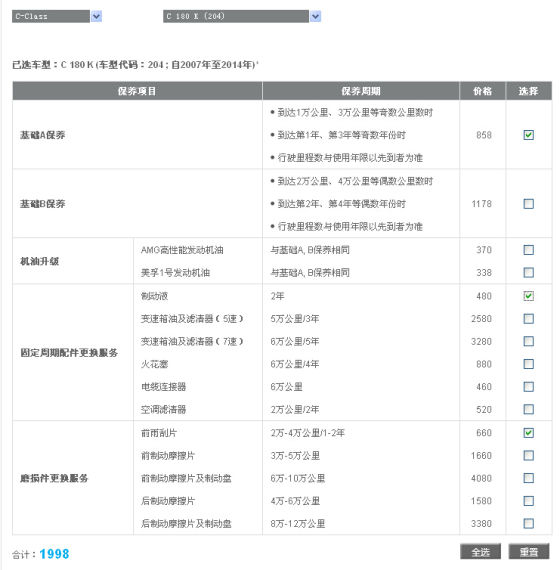Uncheck the 基础A保养 checkbox
Viewport: 560px width, 570px height.
click(x=528, y=135)
